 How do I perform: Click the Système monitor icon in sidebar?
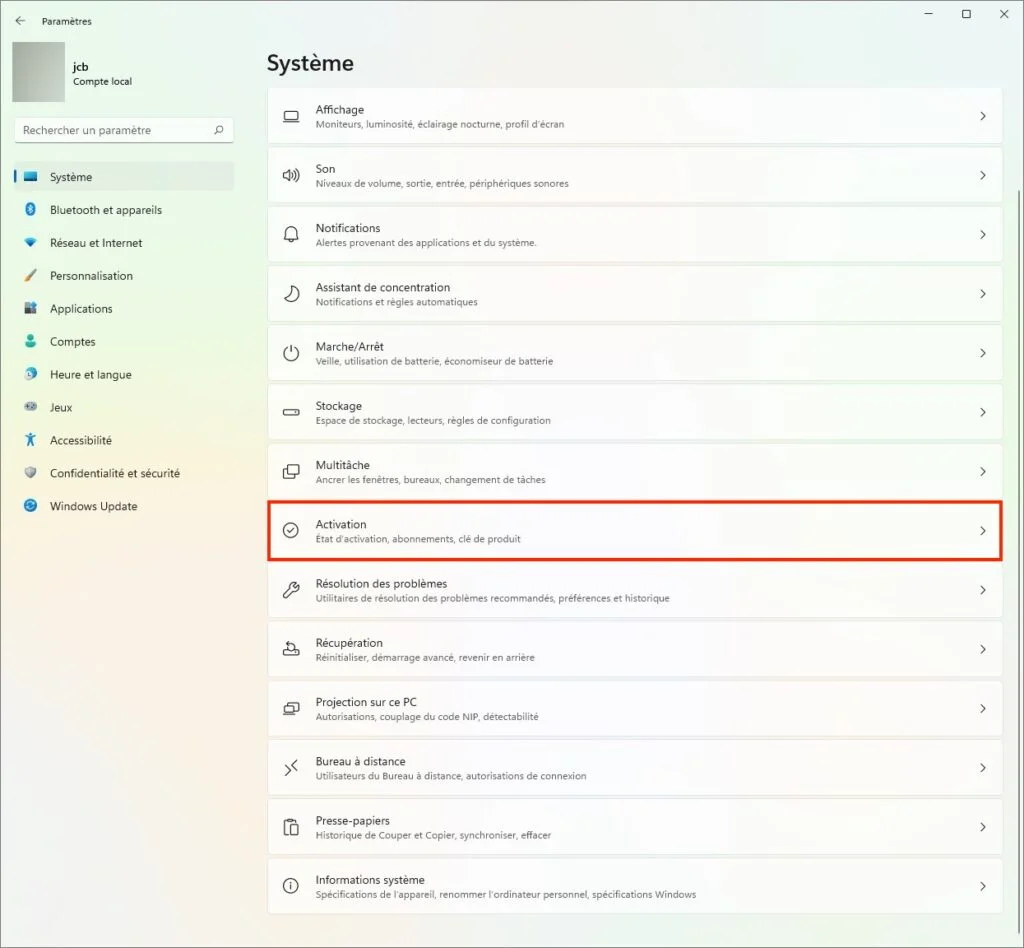click(30, 177)
